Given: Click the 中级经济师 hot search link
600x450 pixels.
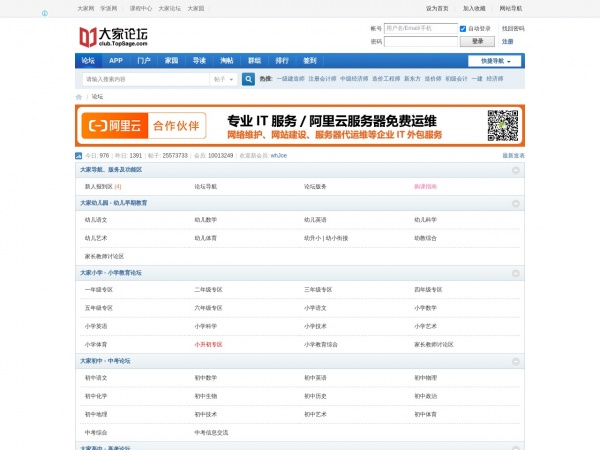Looking at the screenshot, I should 354,79.
